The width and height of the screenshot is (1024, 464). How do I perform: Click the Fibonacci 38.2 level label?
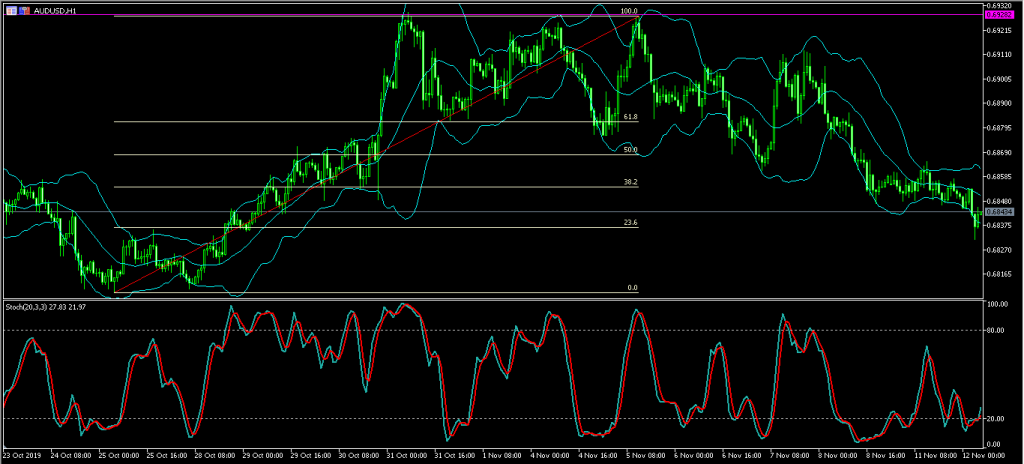tap(630, 182)
